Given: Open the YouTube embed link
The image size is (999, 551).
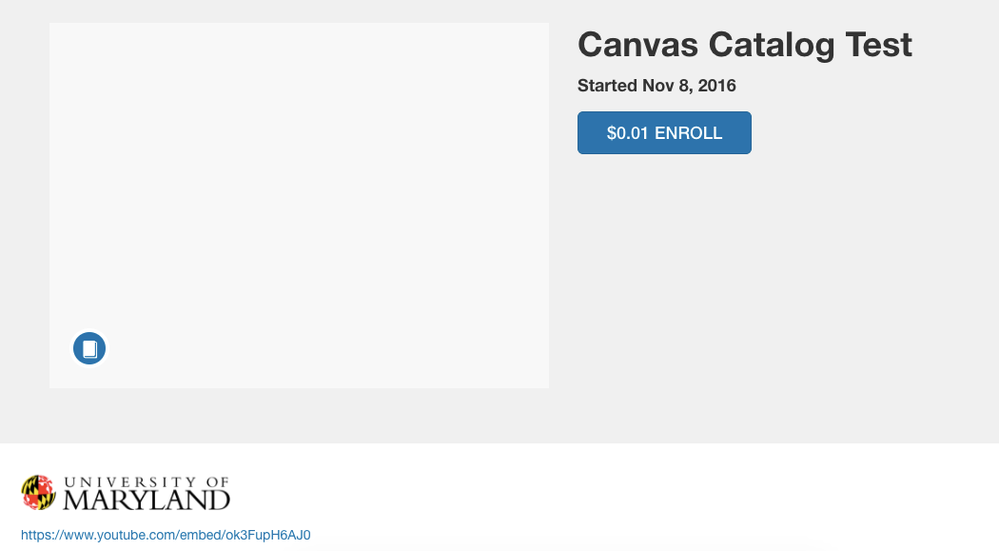Looking at the screenshot, I should click(165, 535).
